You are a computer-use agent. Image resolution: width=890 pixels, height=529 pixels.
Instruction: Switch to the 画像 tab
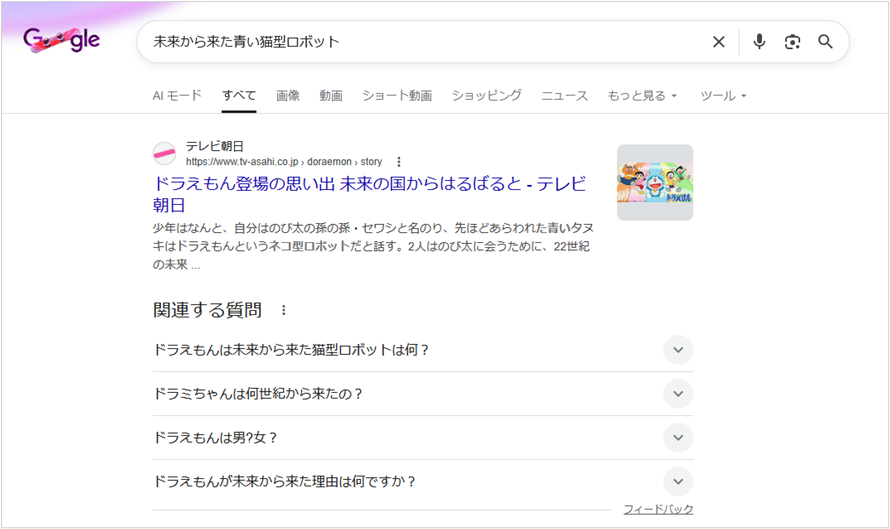pos(288,96)
